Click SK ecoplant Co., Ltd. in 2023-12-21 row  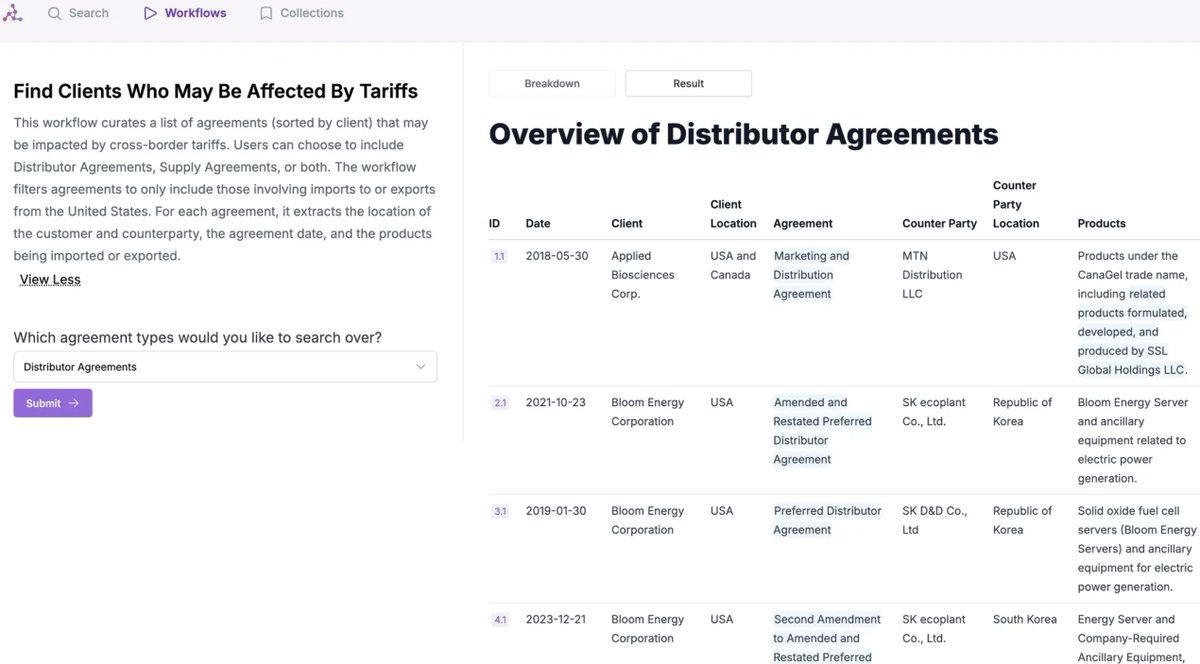[x=934, y=629]
